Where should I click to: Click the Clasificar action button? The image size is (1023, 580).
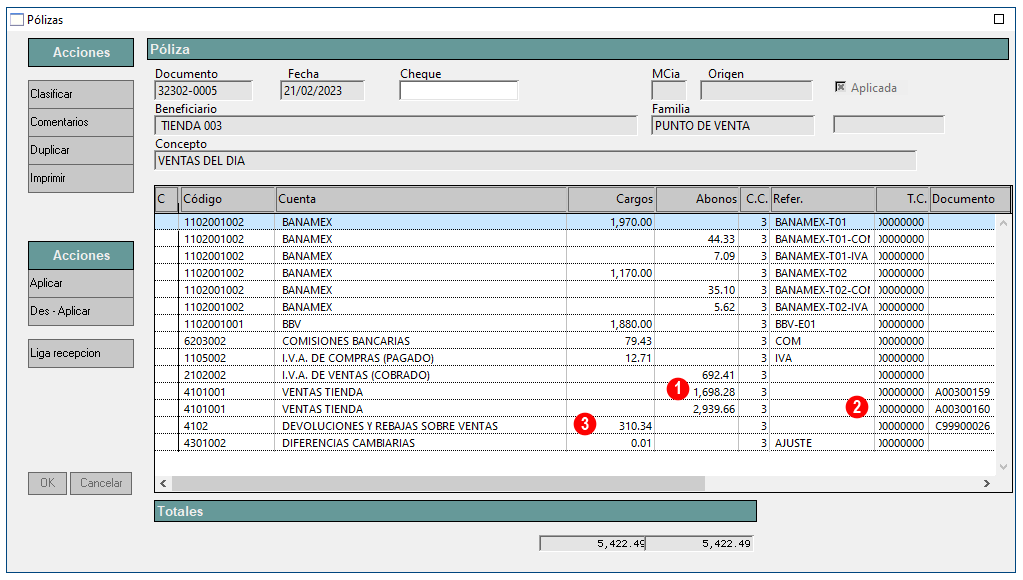(x=81, y=94)
